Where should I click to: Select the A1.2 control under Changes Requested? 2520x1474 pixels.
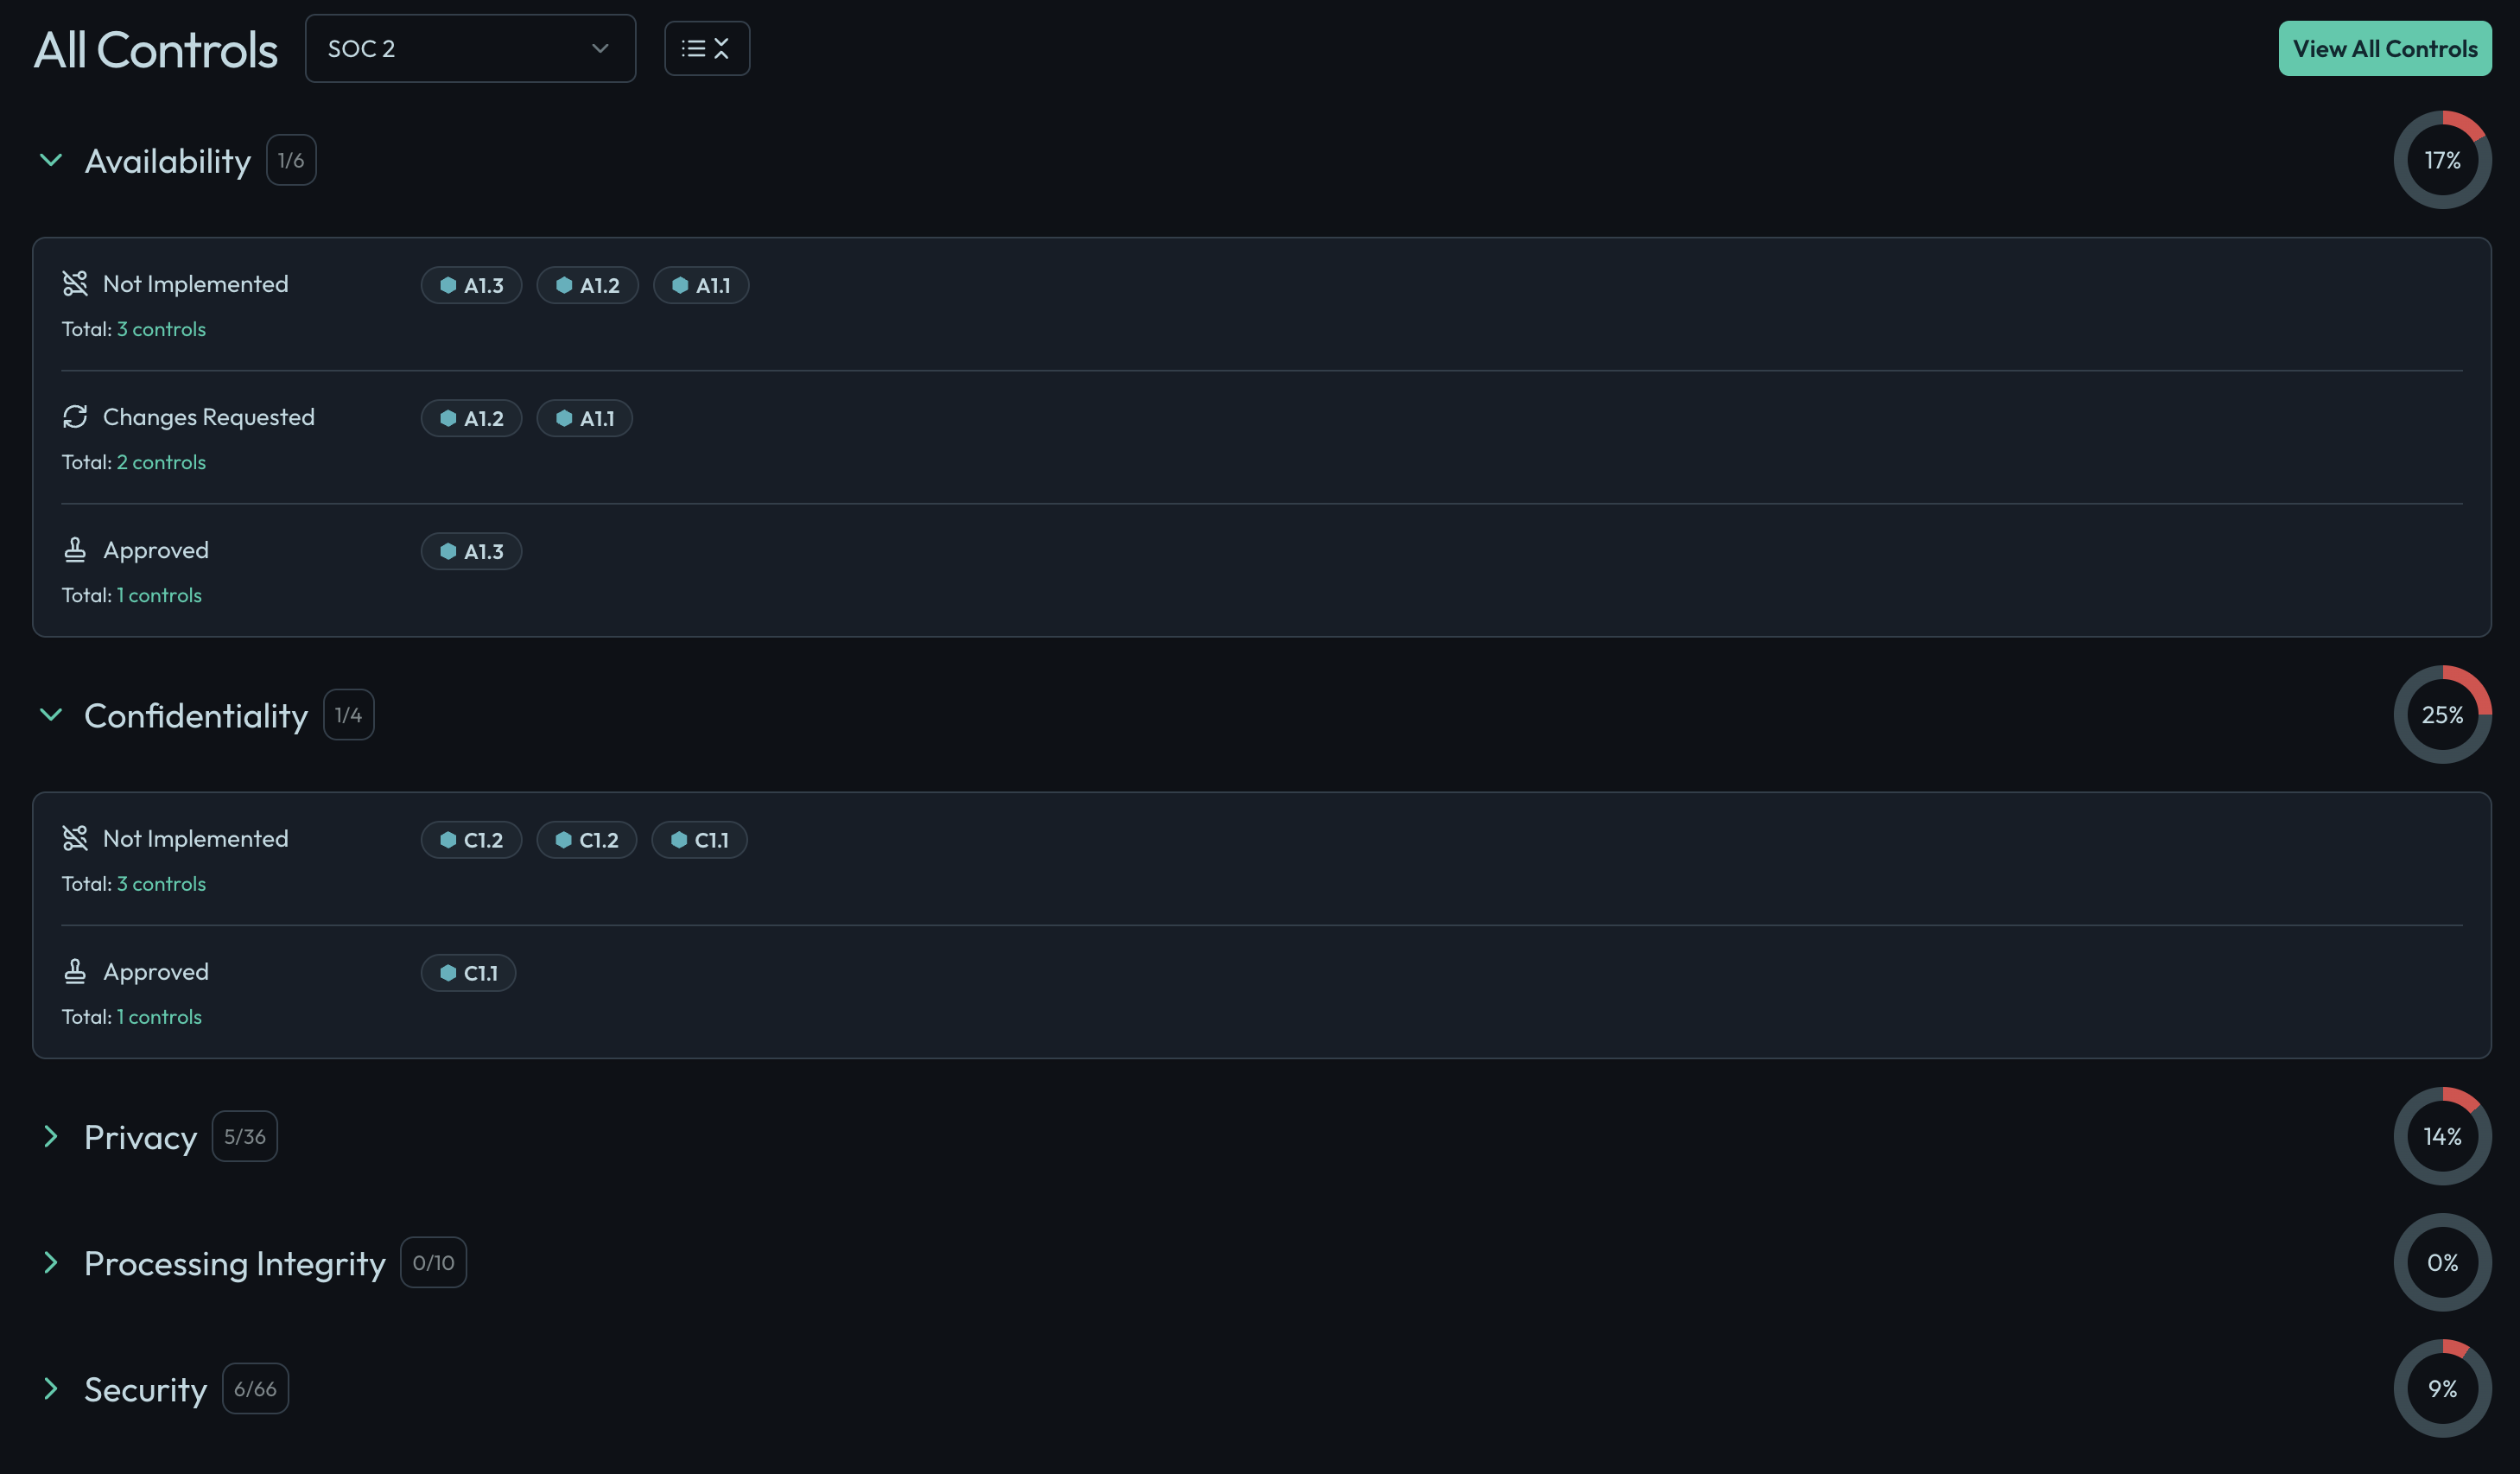470,418
